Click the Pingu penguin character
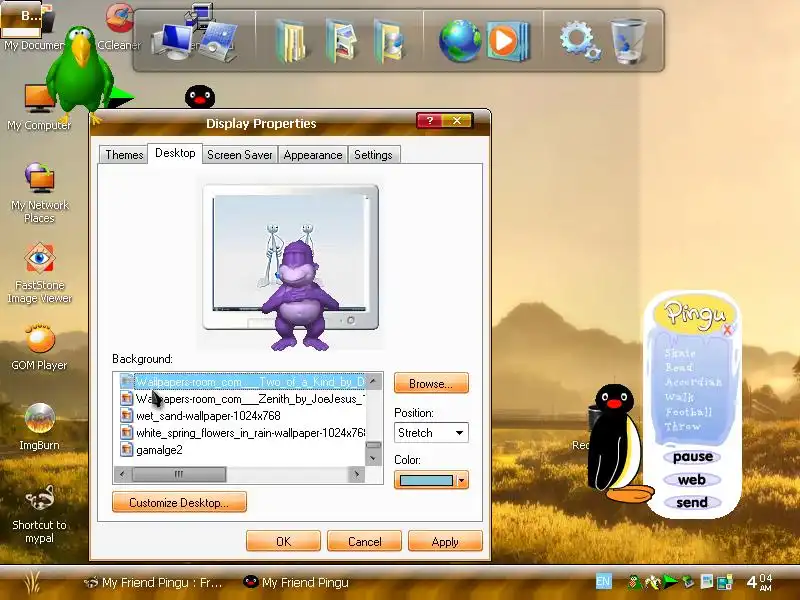The image size is (800, 600). pyautogui.click(x=615, y=443)
